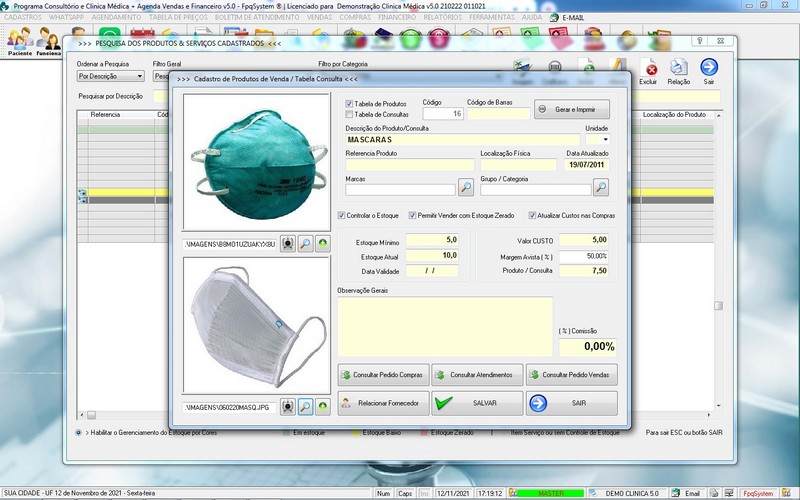Open the RELATÓRIOS menu
This screenshot has height=500, width=800.
tap(442, 17)
